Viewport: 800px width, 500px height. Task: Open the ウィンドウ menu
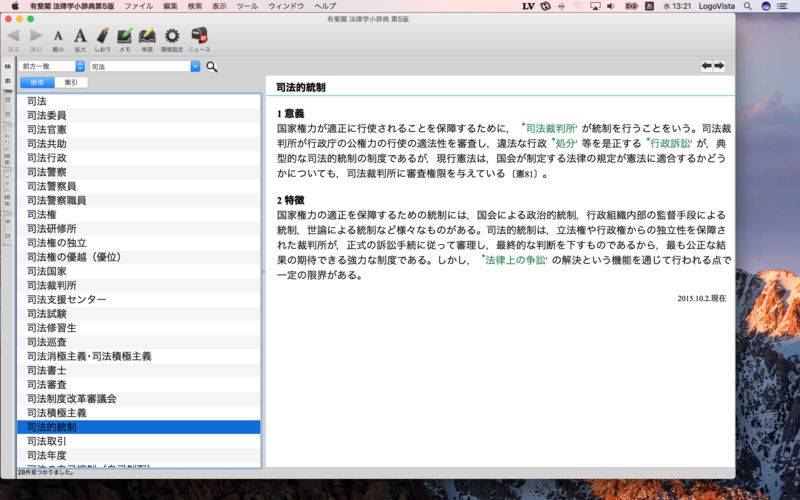click(286, 6)
